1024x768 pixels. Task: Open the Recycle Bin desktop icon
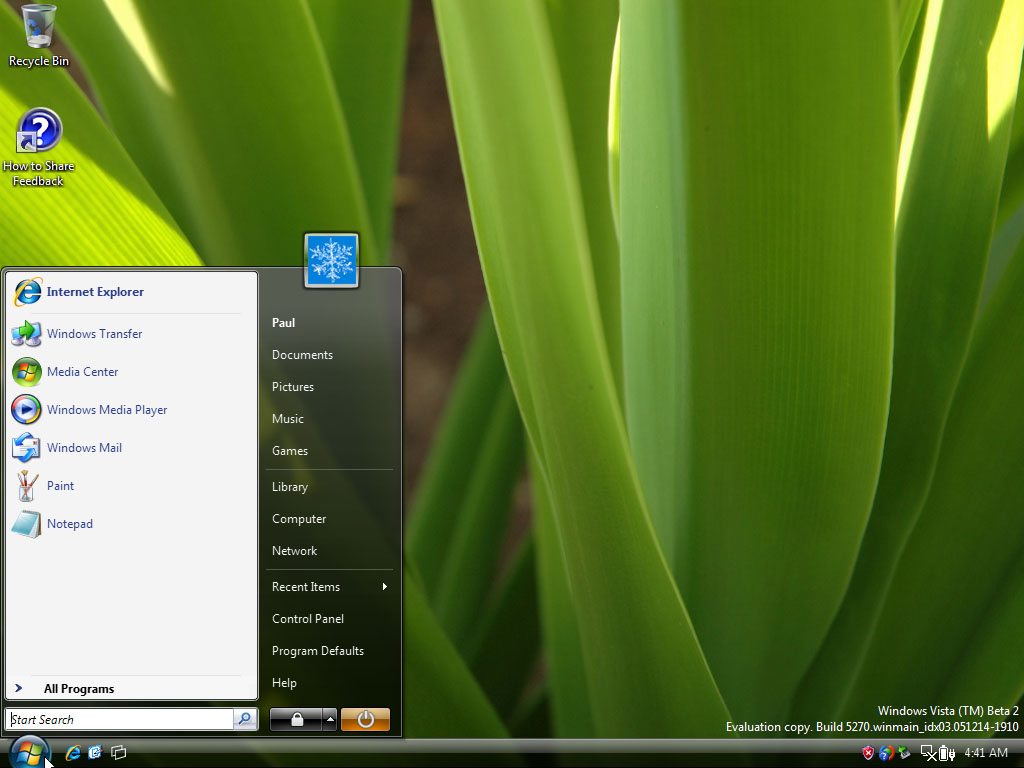pos(38,35)
